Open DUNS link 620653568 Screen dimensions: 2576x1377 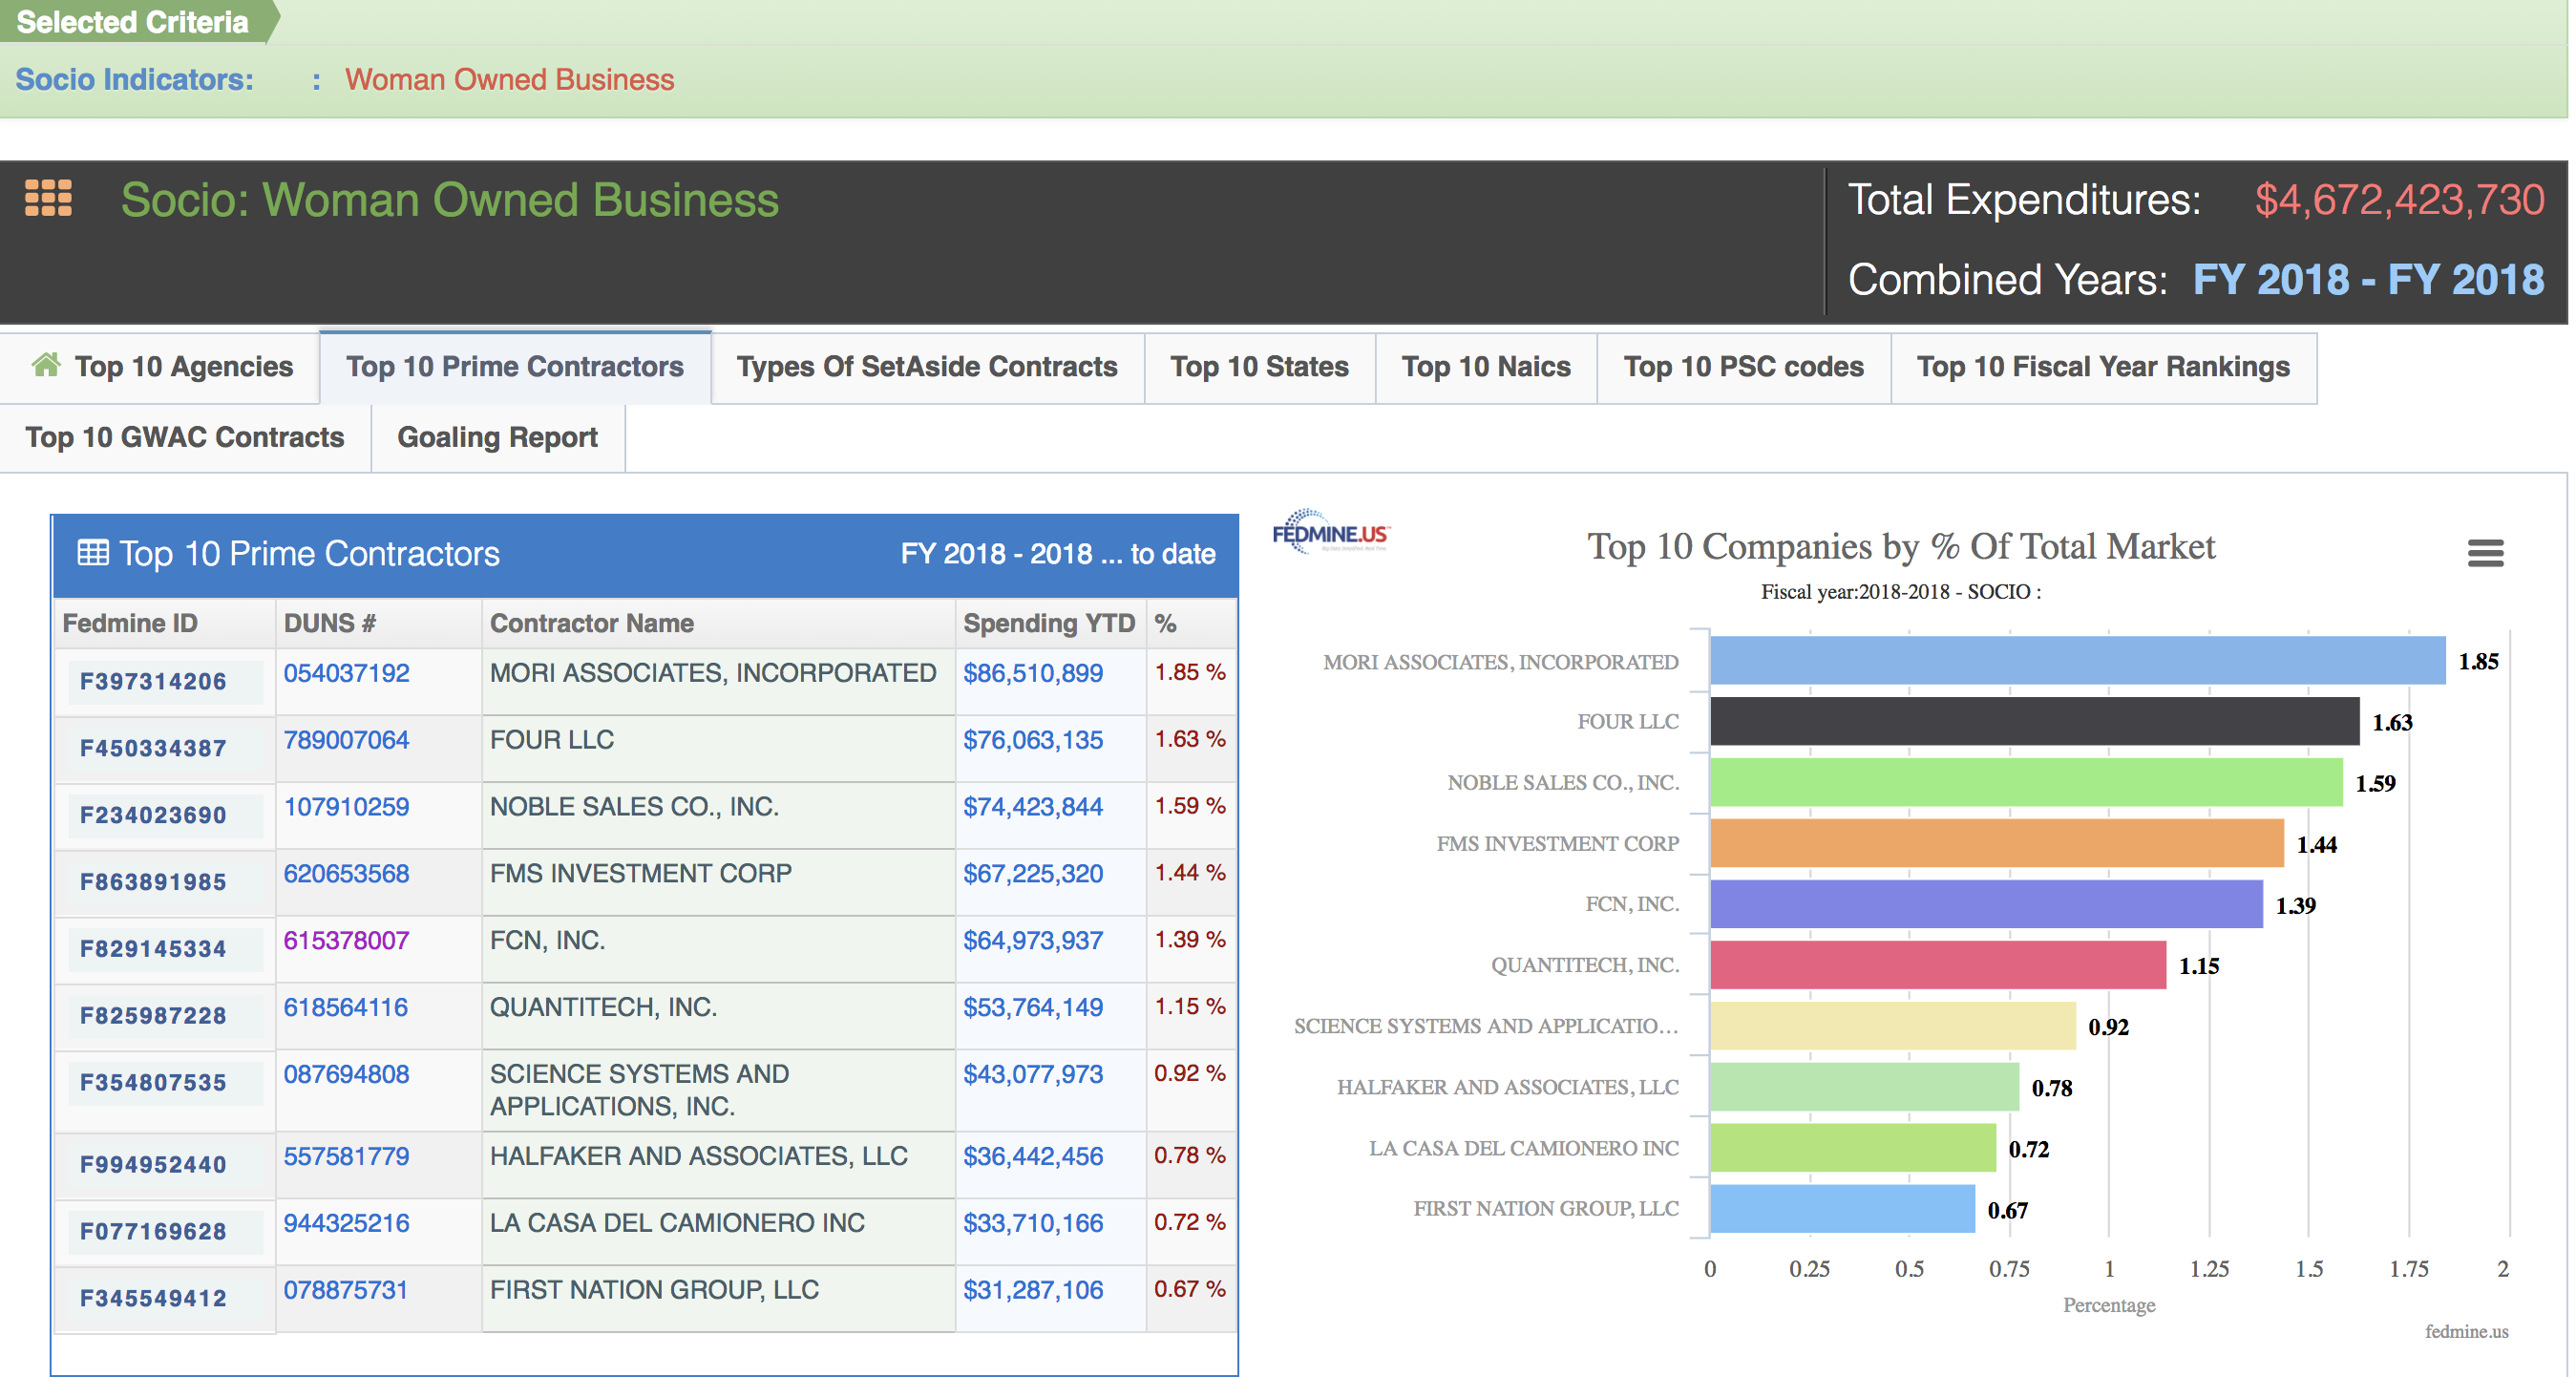point(346,874)
